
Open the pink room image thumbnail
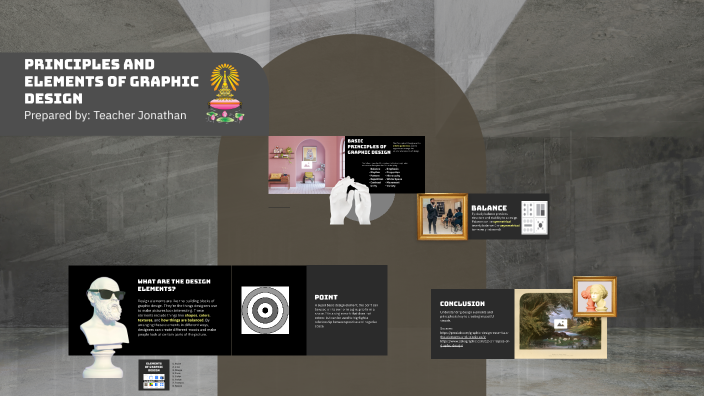(306, 165)
